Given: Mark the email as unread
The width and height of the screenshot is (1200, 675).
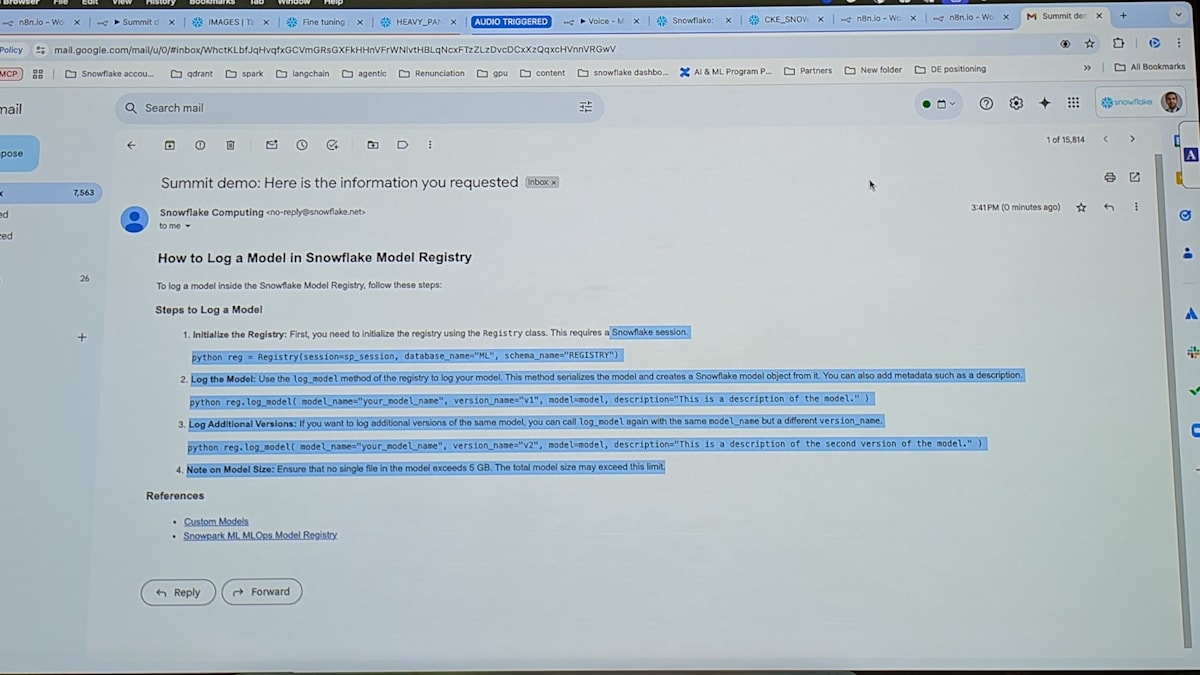Looking at the screenshot, I should click(271, 145).
